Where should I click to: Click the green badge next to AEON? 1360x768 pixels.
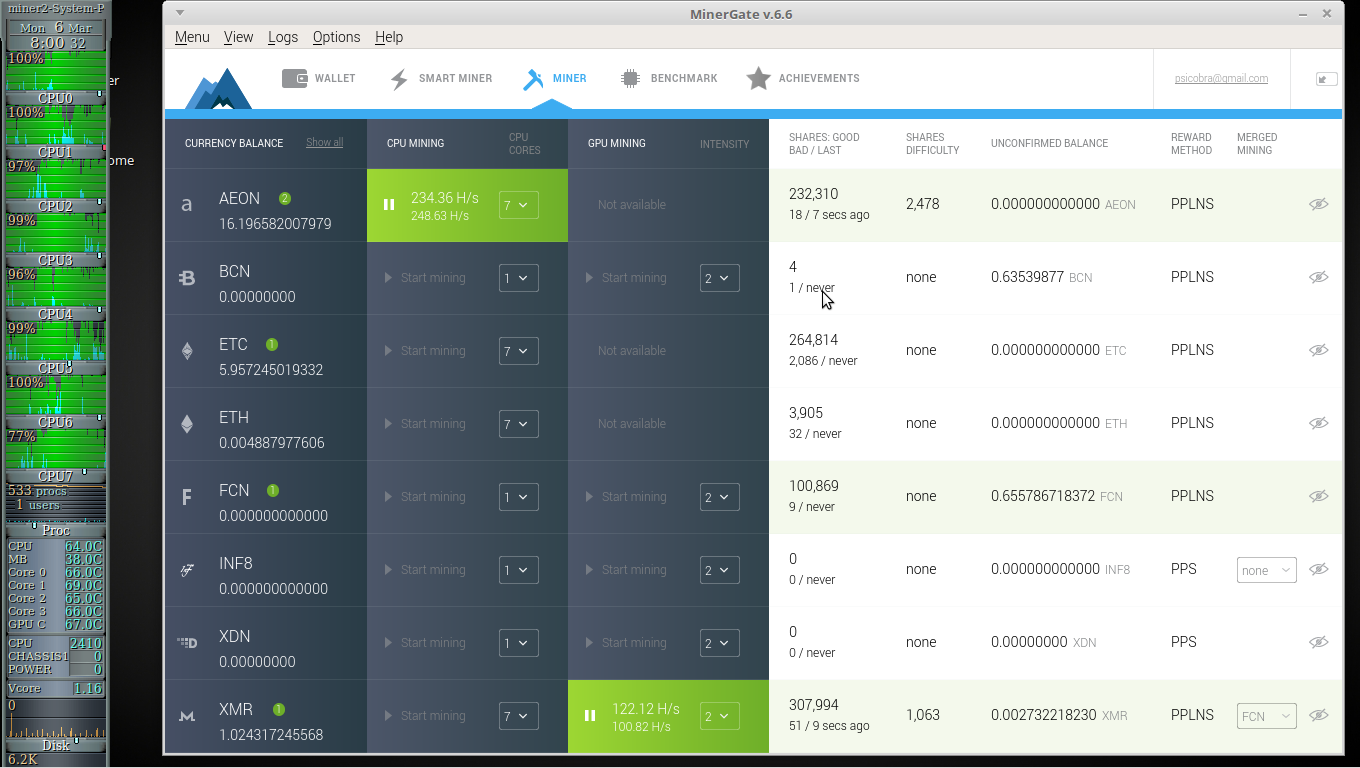pyautogui.click(x=285, y=198)
